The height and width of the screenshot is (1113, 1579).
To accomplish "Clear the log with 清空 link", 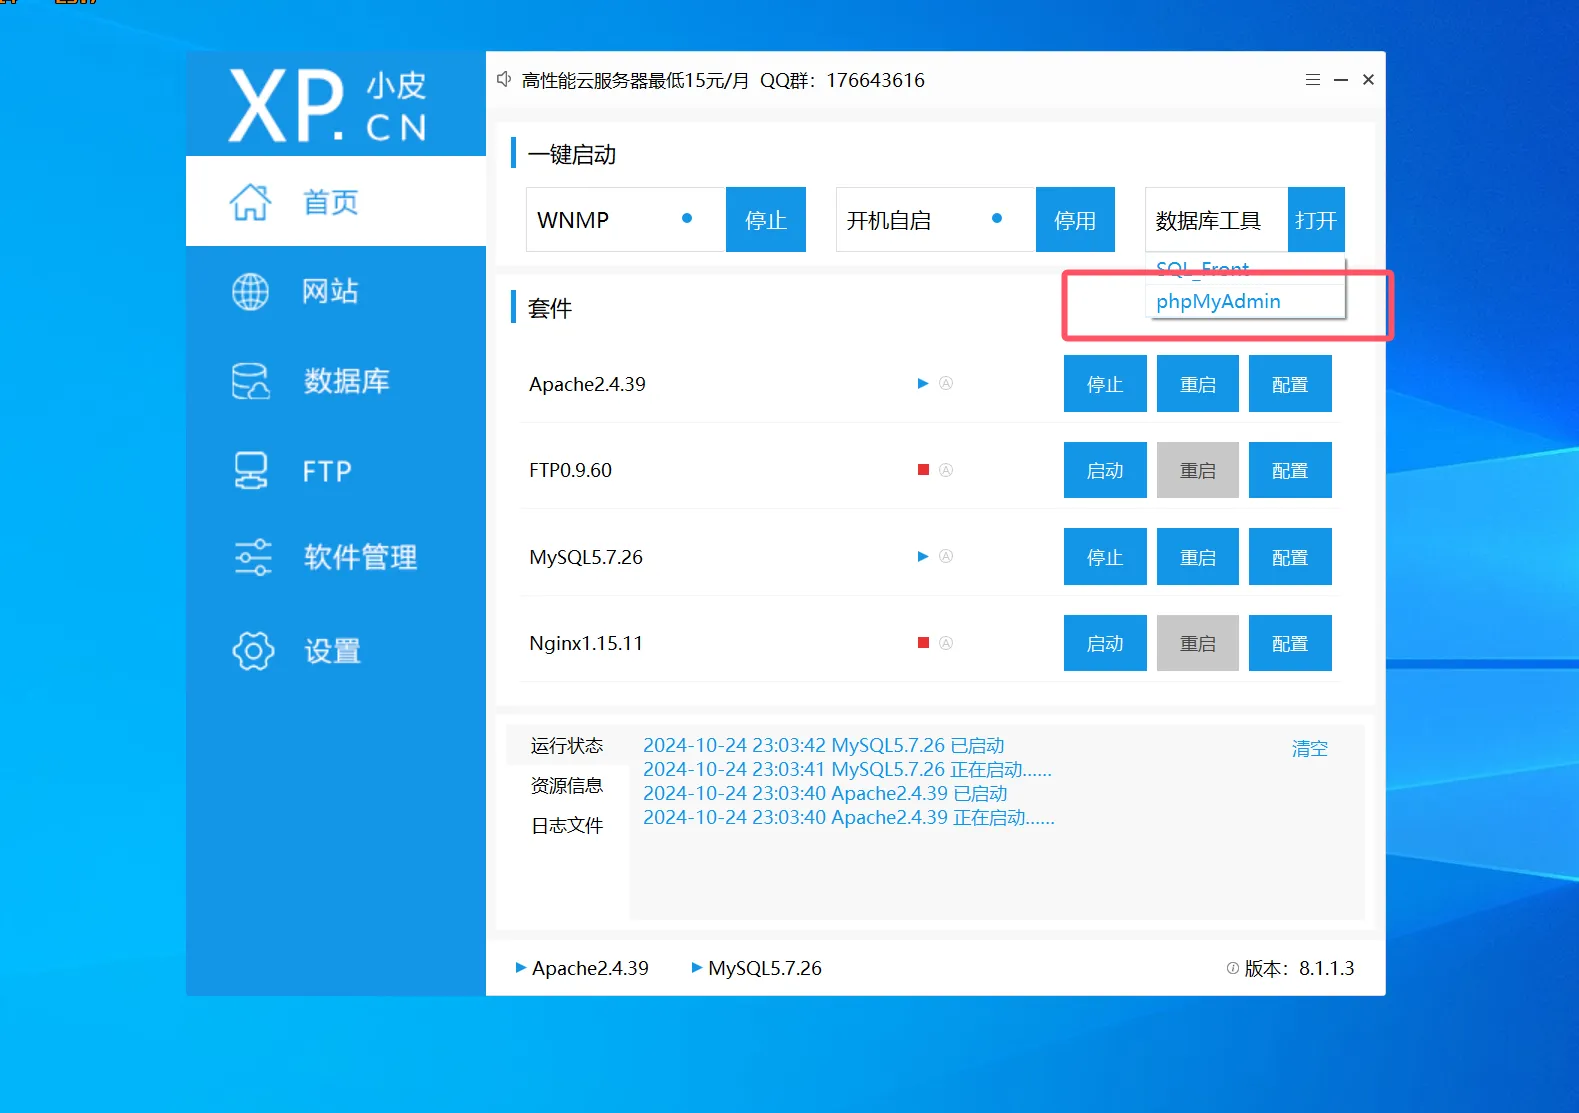I will click(x=1309, y=748).
